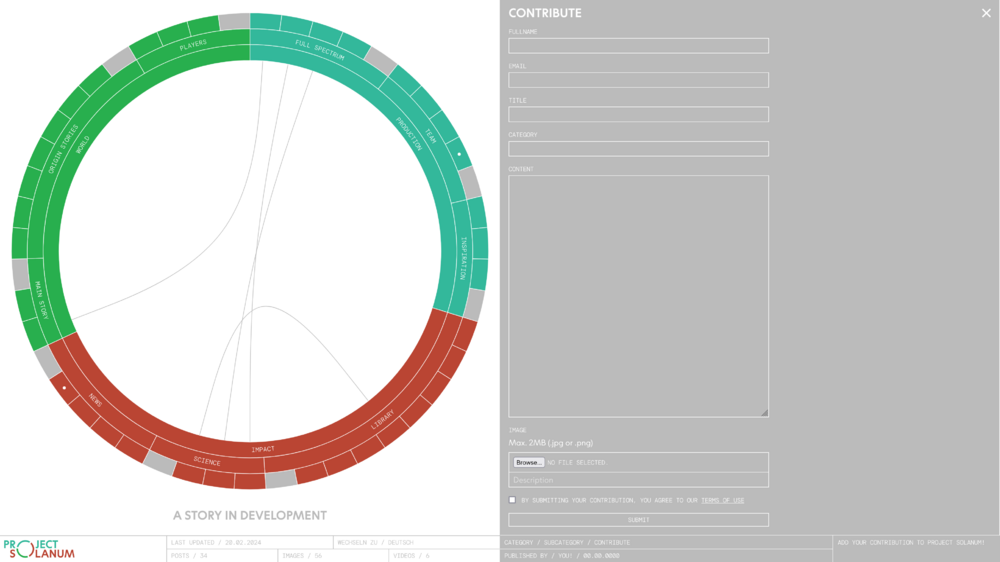The width and height of the screenshot is (1000, 562).
Task: Click the white dot on the teal ring
Action: tap(459, 154)
